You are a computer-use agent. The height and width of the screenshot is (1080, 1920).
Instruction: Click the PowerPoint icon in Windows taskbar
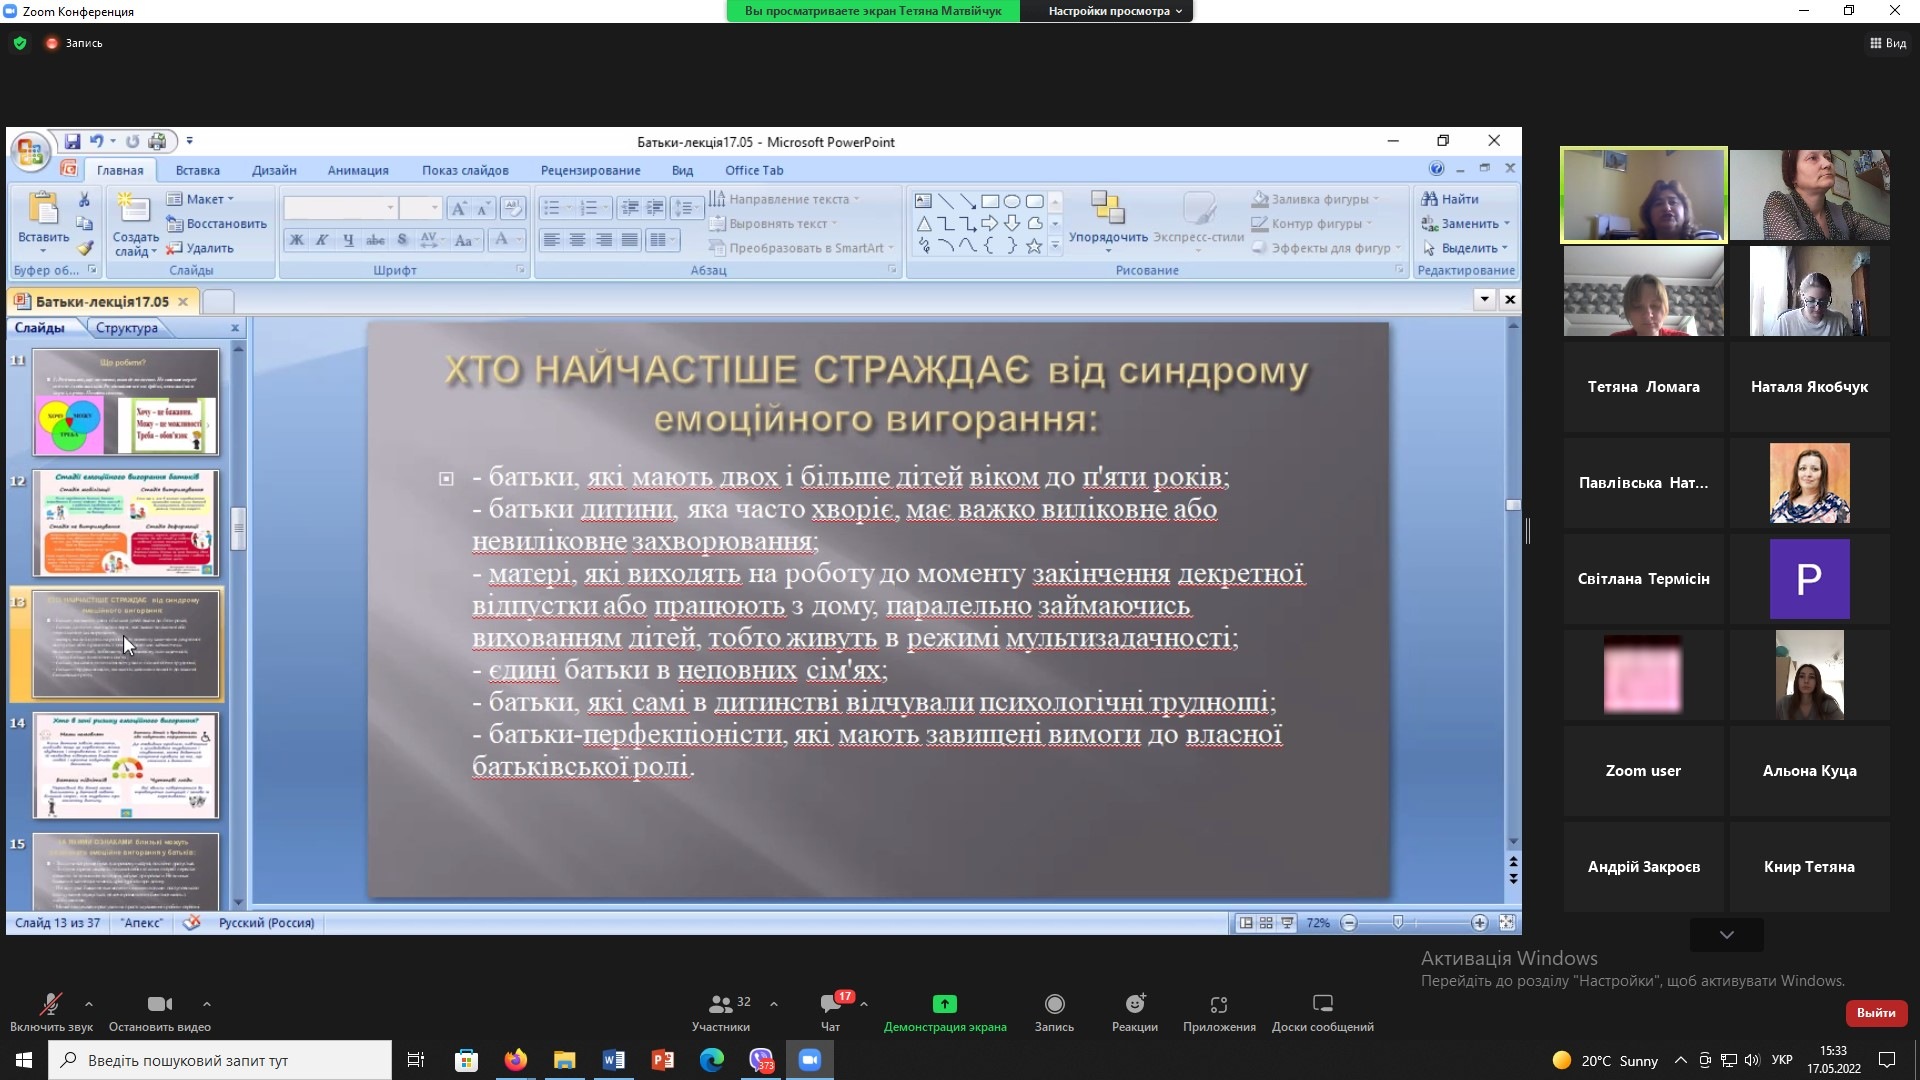pos(662,1060)
